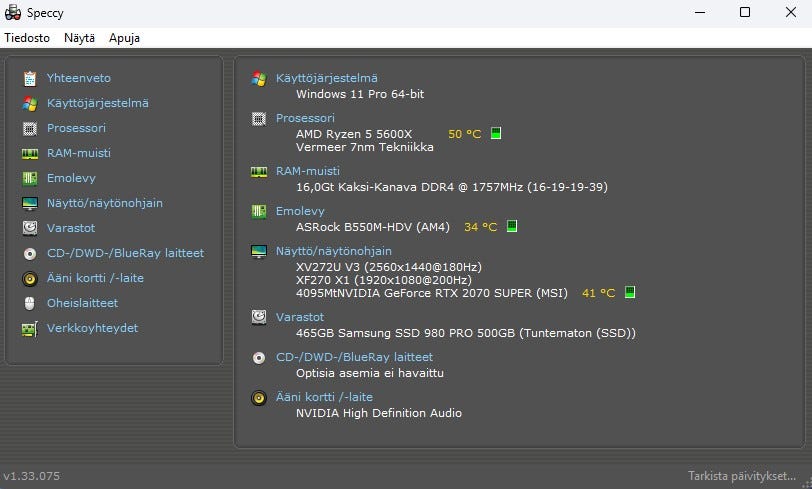Select Ääni kortti /-laite in the sidebar
This screenshot has width=812, height=489.
coord(95,278)
